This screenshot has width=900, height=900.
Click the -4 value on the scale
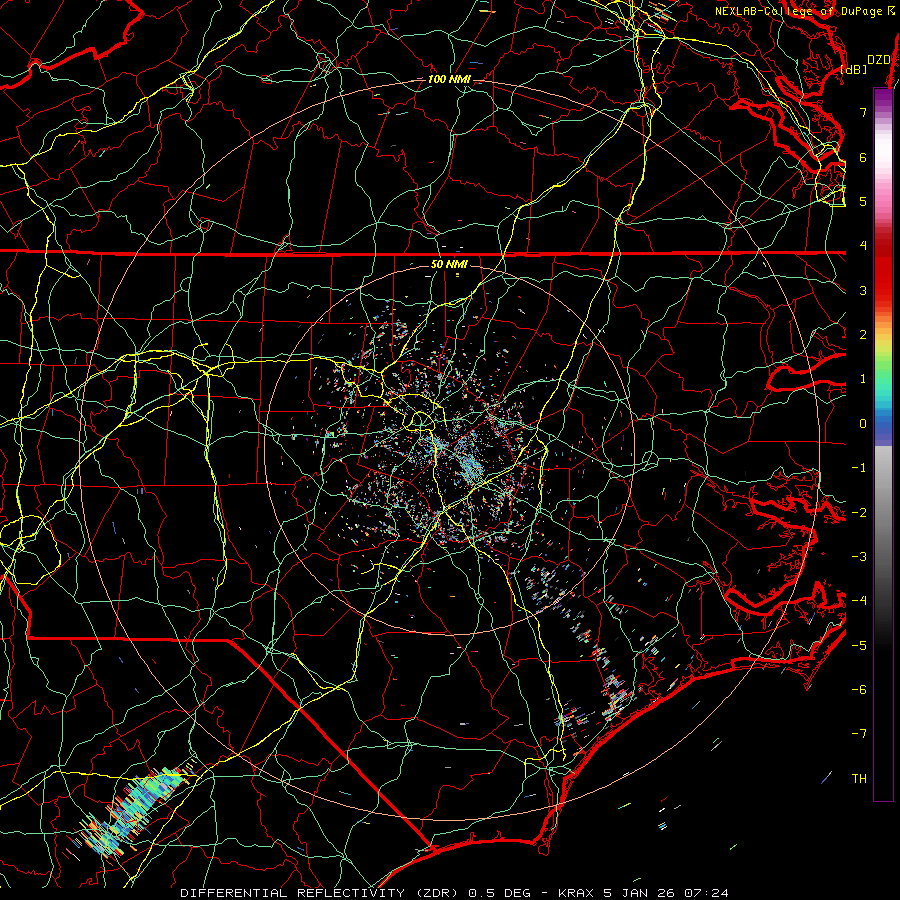coord(859,601)
